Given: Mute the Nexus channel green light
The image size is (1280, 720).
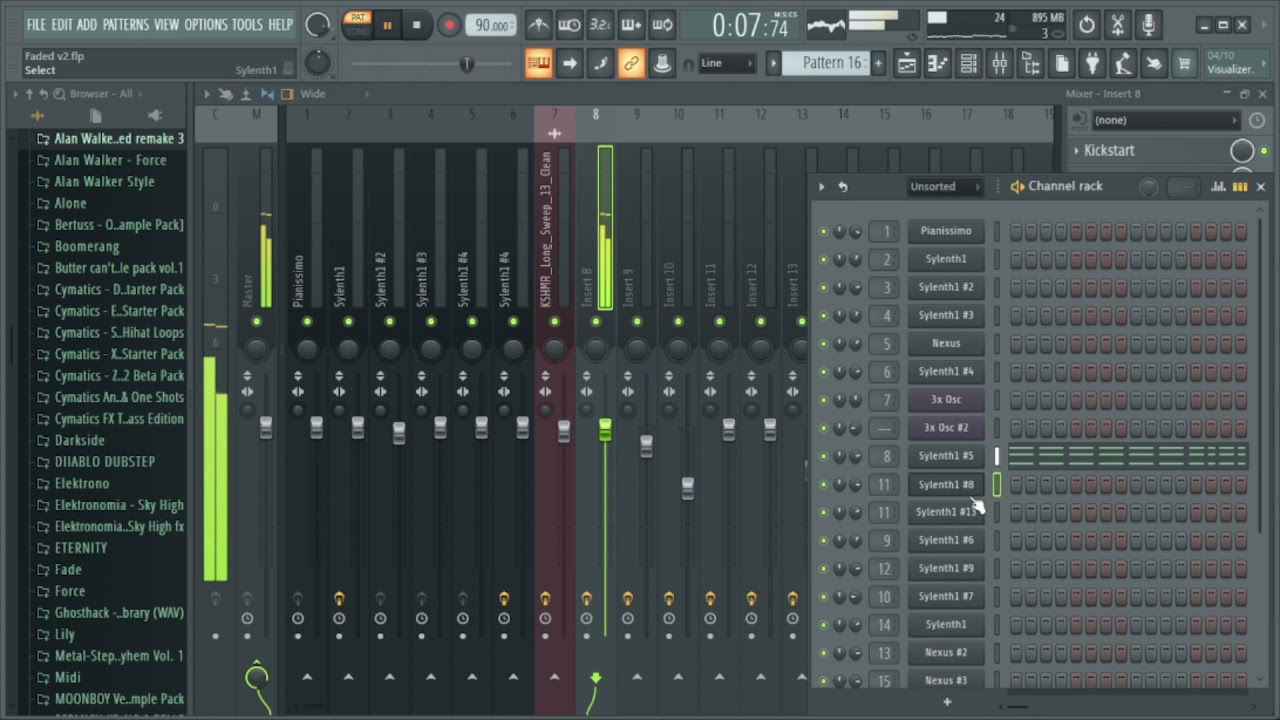Looking at the screenshot, I should coord(823,343).
